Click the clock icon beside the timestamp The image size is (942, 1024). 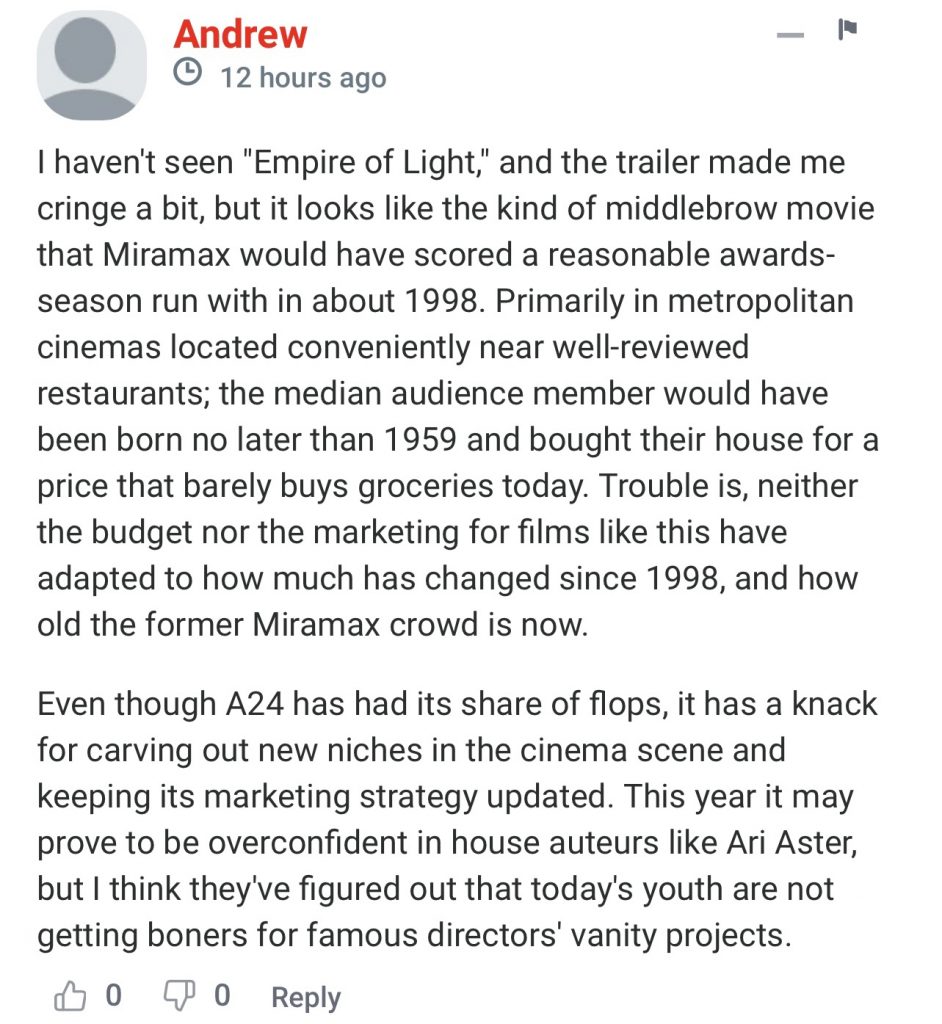tap(188, 73)
